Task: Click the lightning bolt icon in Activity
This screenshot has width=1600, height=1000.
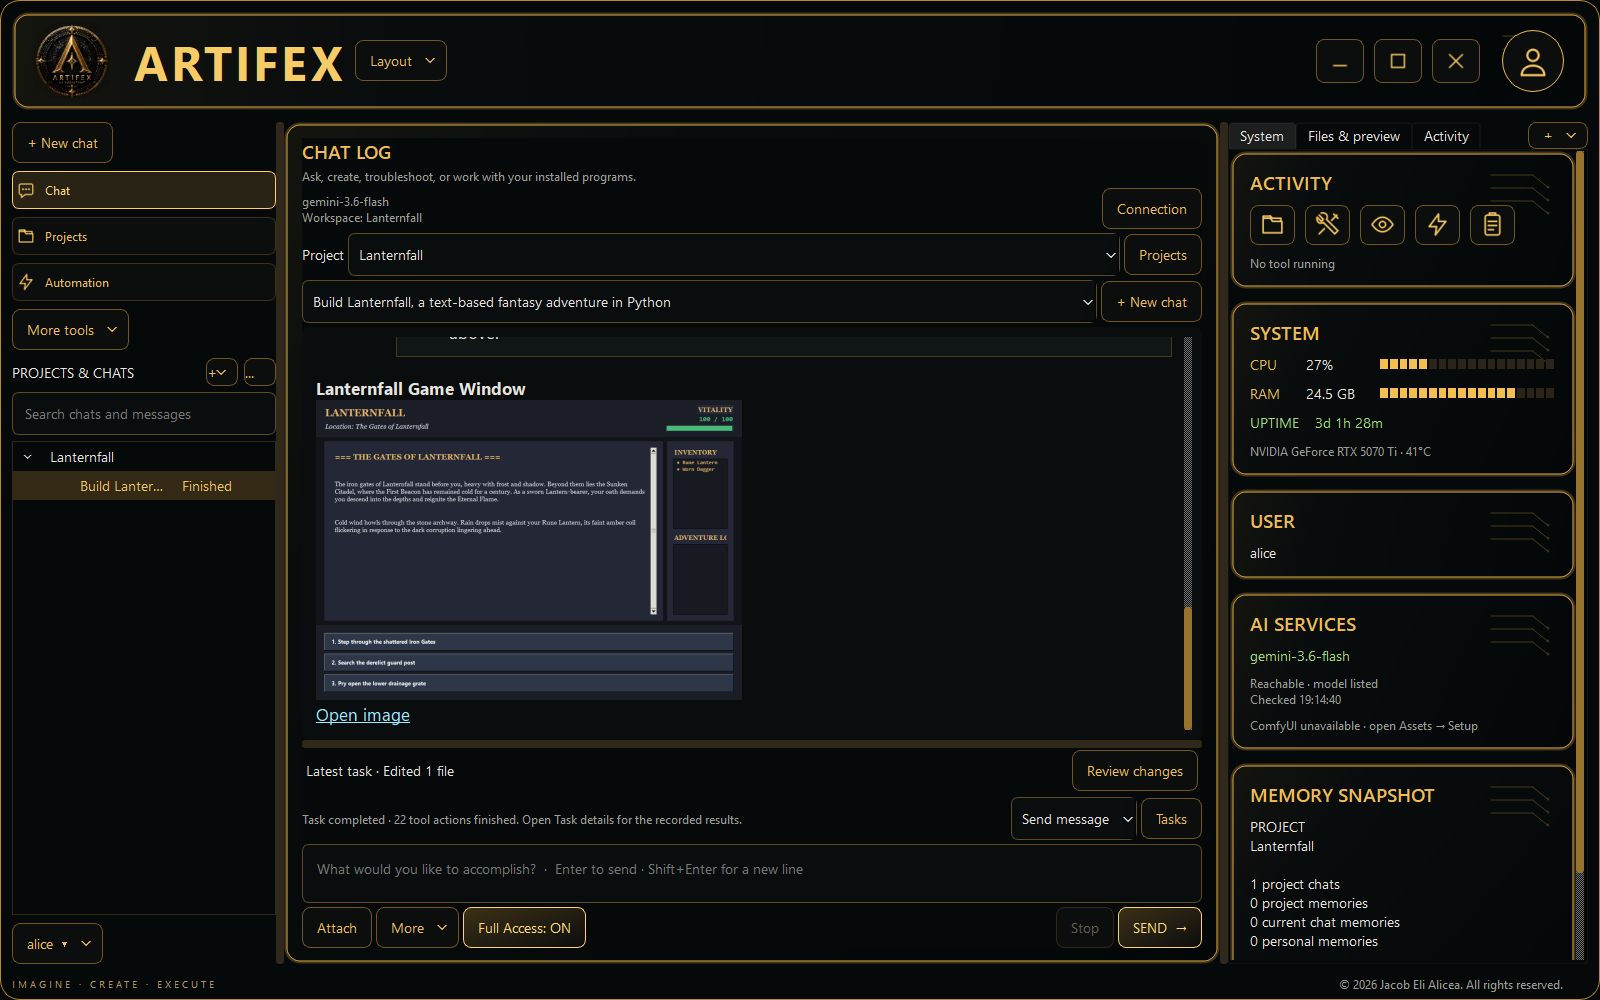Action: tap(1437, 225)
